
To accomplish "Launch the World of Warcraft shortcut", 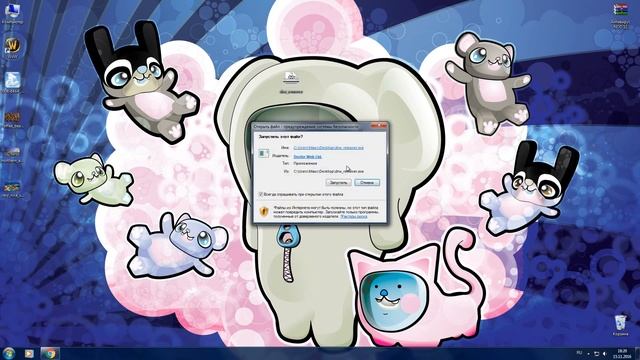I will [12, 48].
